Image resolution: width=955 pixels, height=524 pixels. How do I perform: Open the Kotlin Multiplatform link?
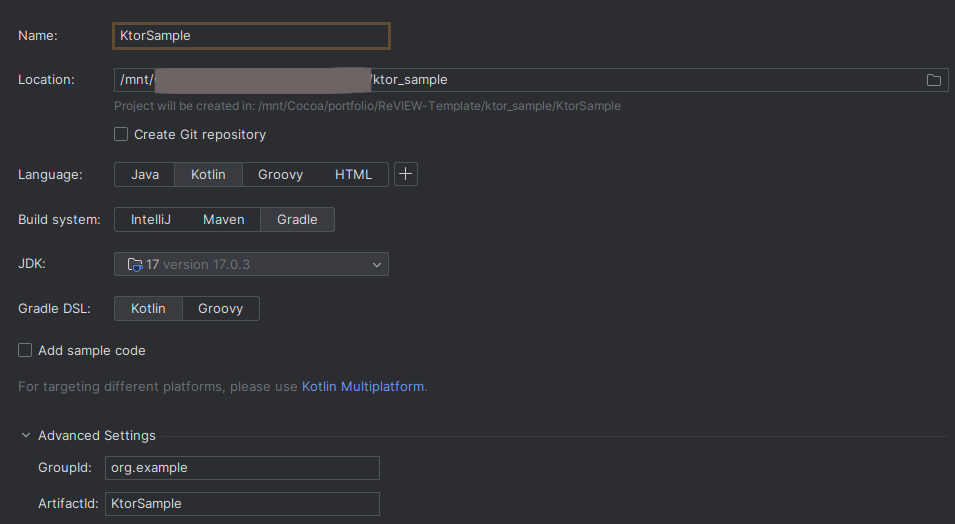click(x=362, y=386)
